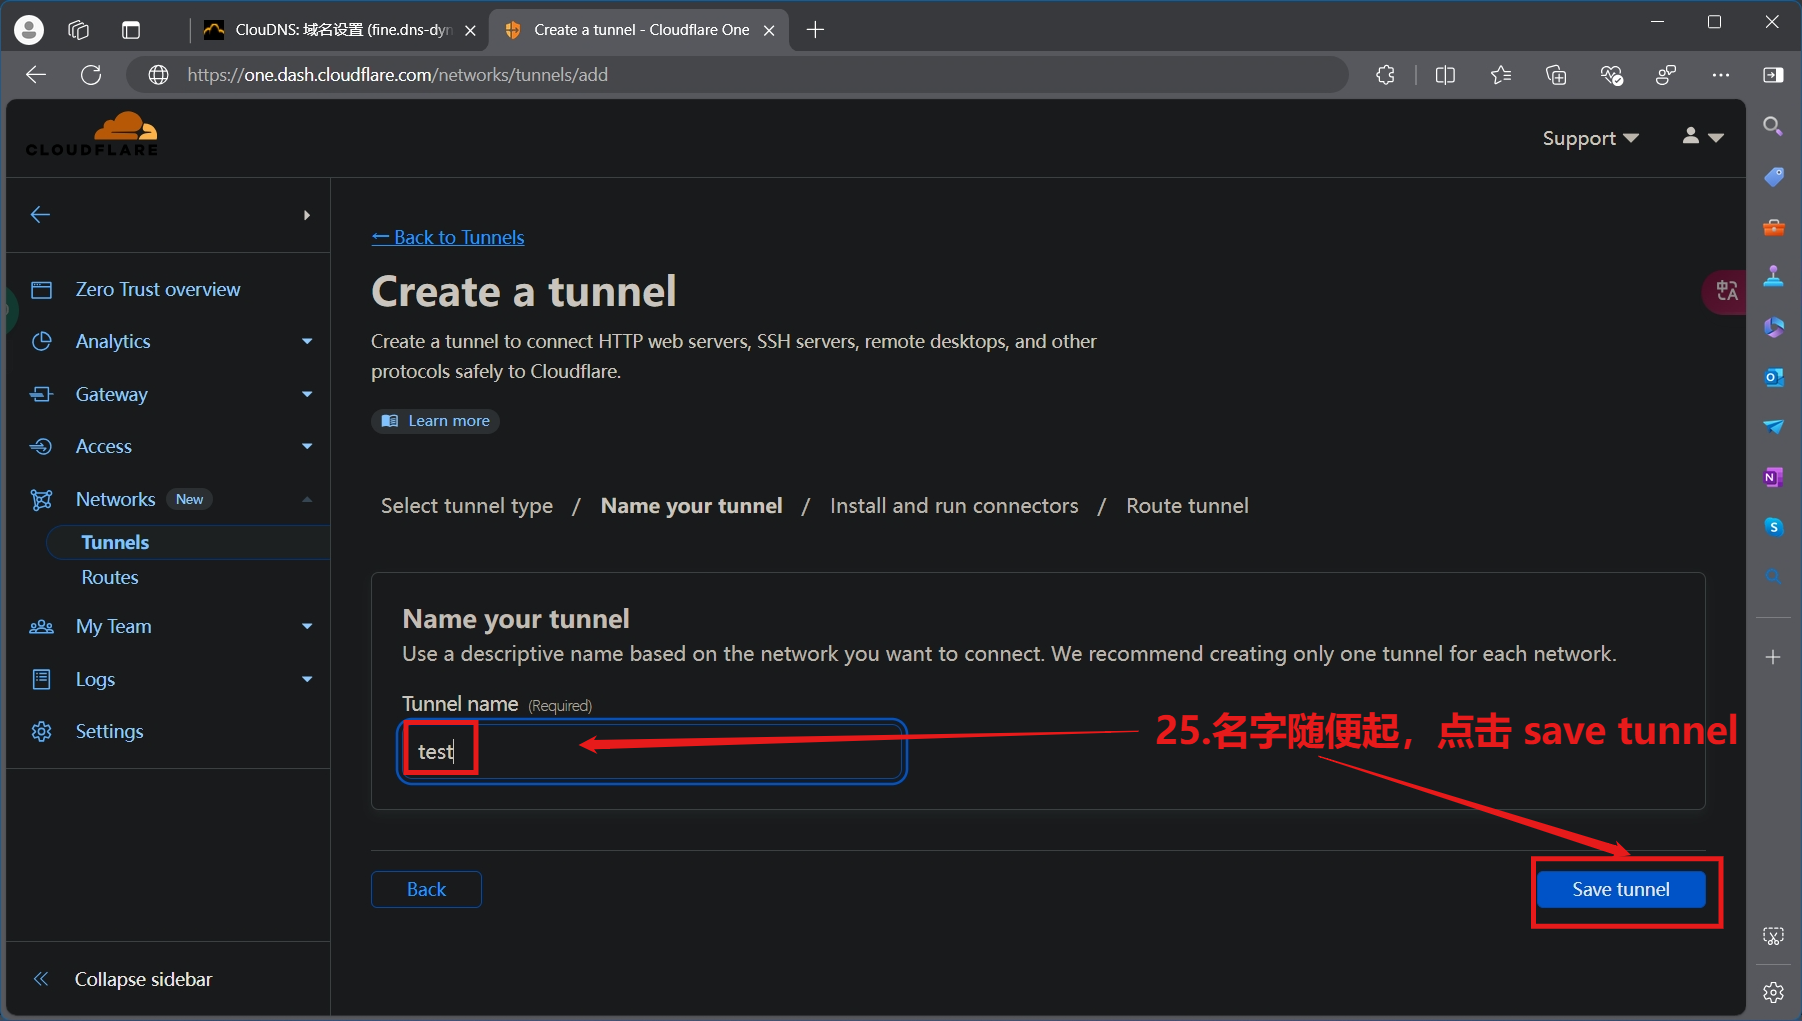The image size is (1802, 1021).
Task: Open the Support dropdown
Action: click(x=1590, y=138)
